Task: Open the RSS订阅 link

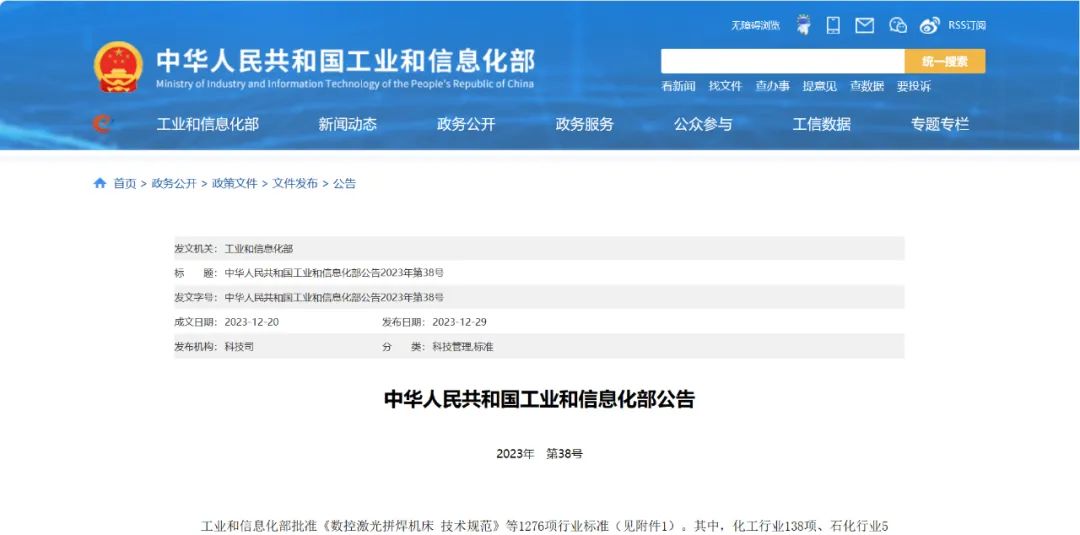Action: tap(966, 25)
